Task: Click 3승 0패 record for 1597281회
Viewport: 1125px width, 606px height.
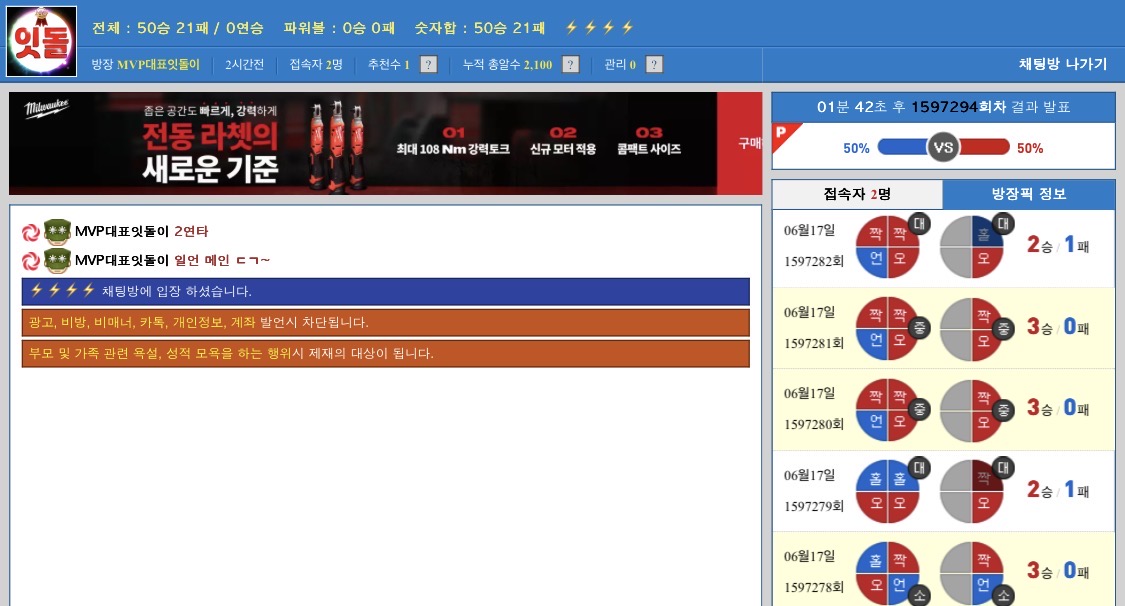Action: pos(1058,327)
